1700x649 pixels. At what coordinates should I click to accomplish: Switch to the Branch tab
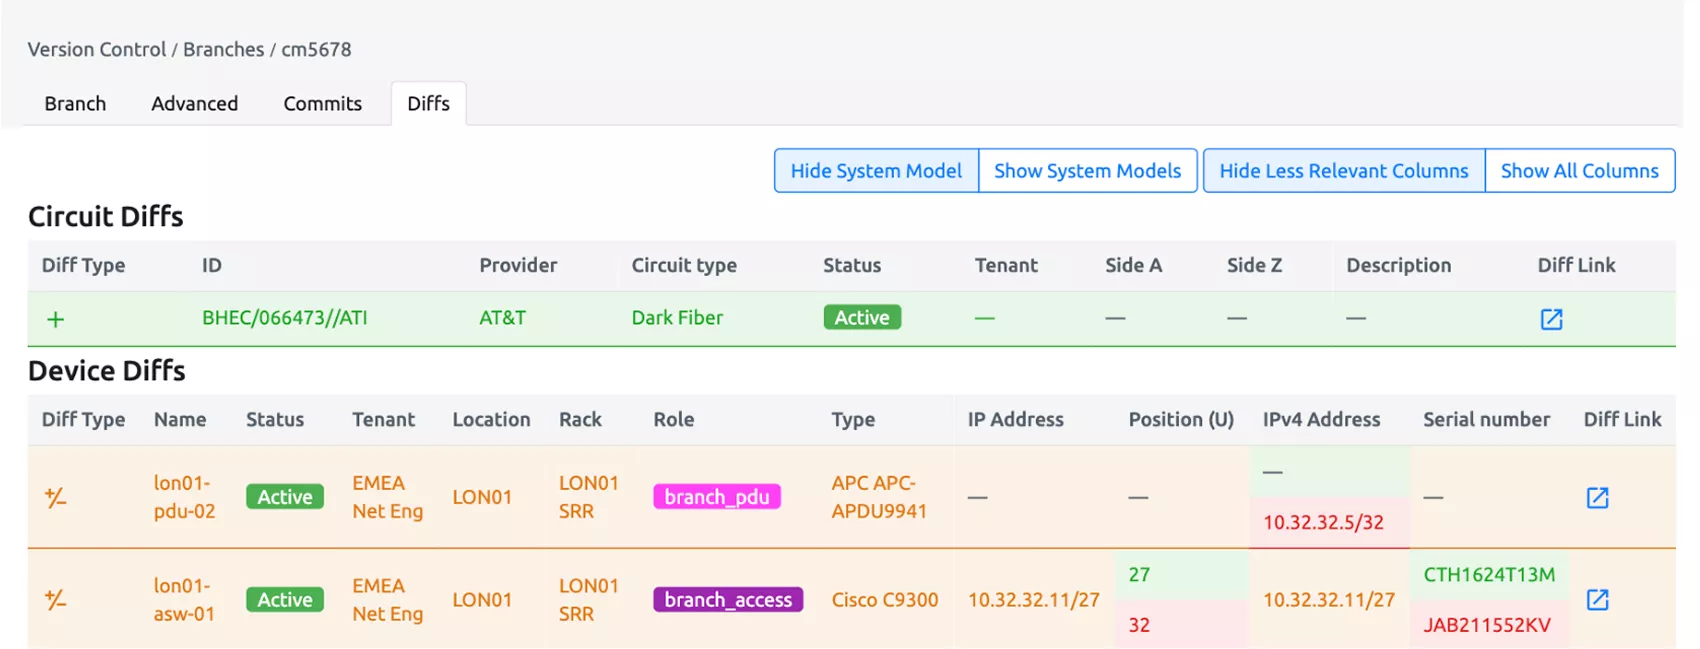coord(75,104)
